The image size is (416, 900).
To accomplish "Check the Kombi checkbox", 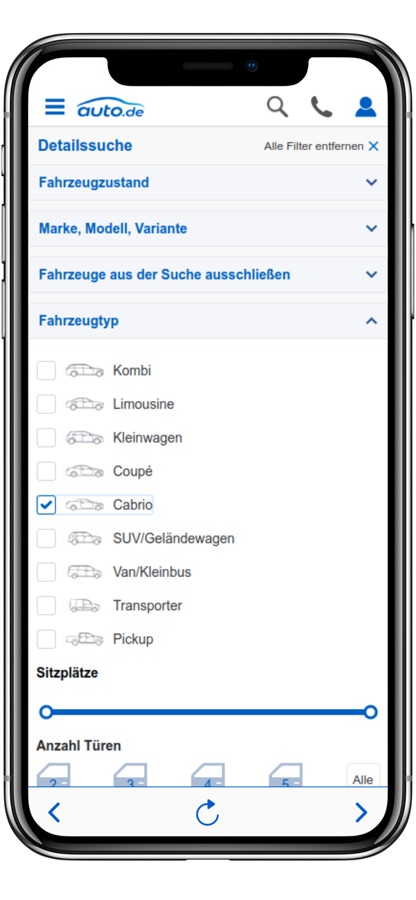I will point(46,371).
